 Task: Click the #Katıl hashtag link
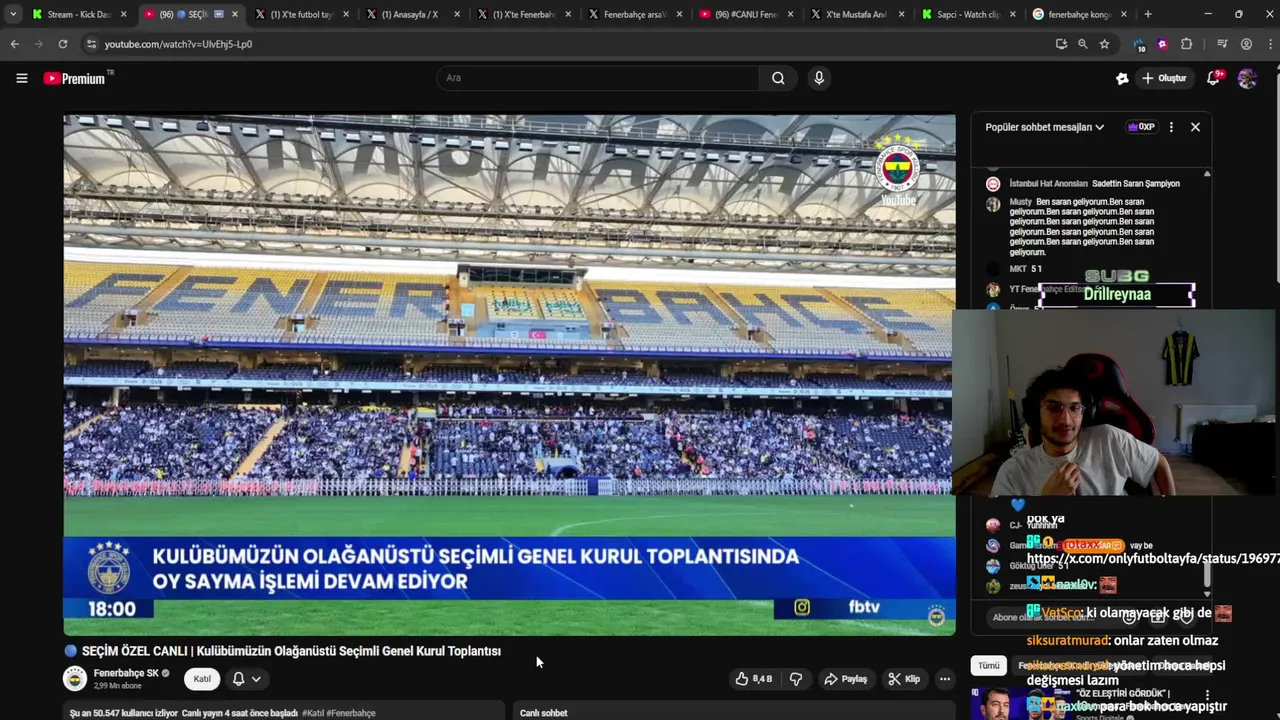(314, 713)
